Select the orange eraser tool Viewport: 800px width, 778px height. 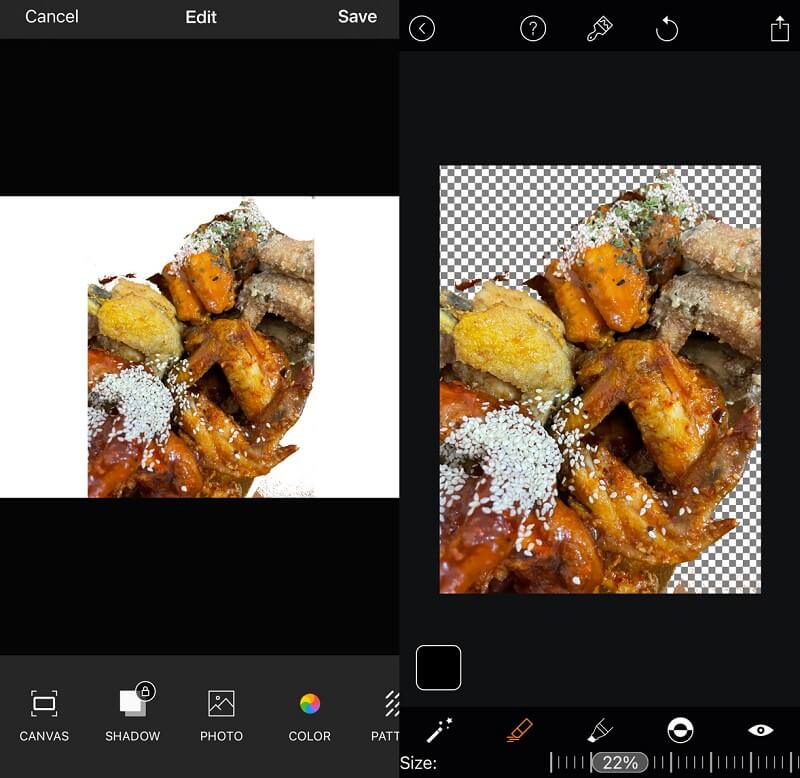coord(519,730)
